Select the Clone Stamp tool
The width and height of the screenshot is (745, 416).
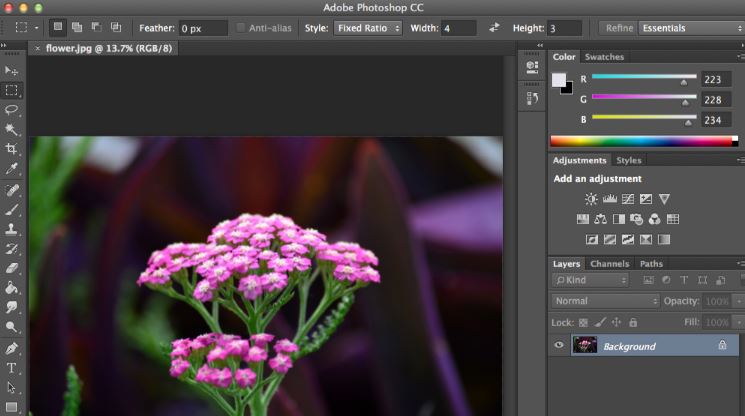(x=11, y=229)
